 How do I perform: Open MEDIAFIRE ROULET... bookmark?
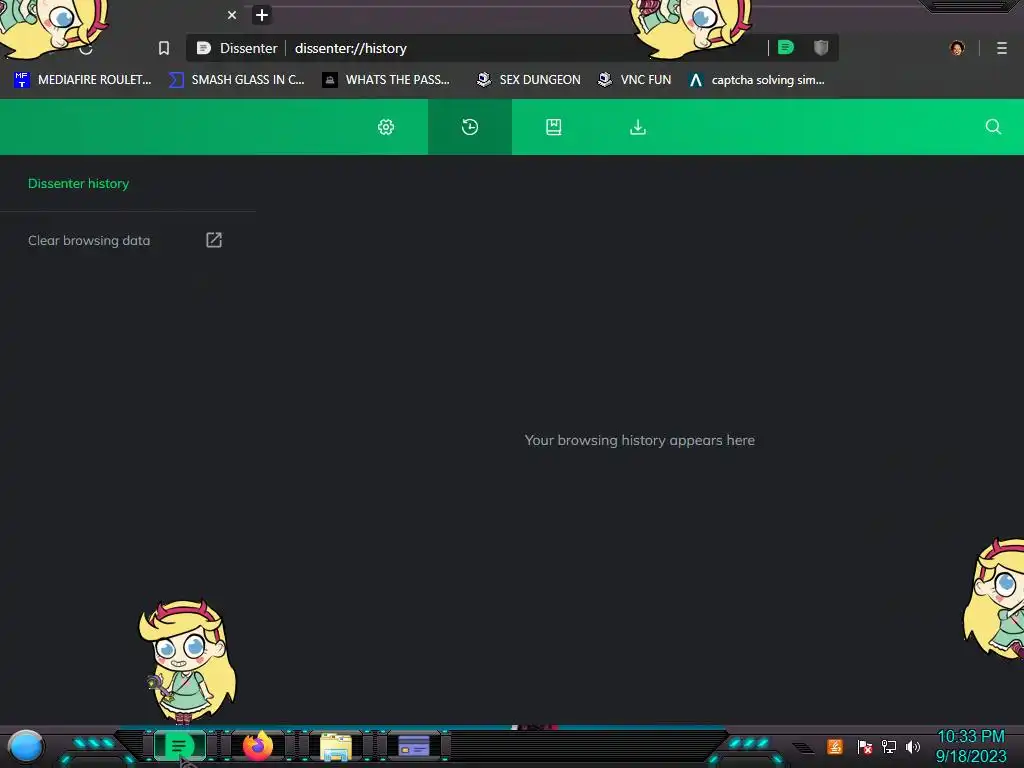point(82,80)
